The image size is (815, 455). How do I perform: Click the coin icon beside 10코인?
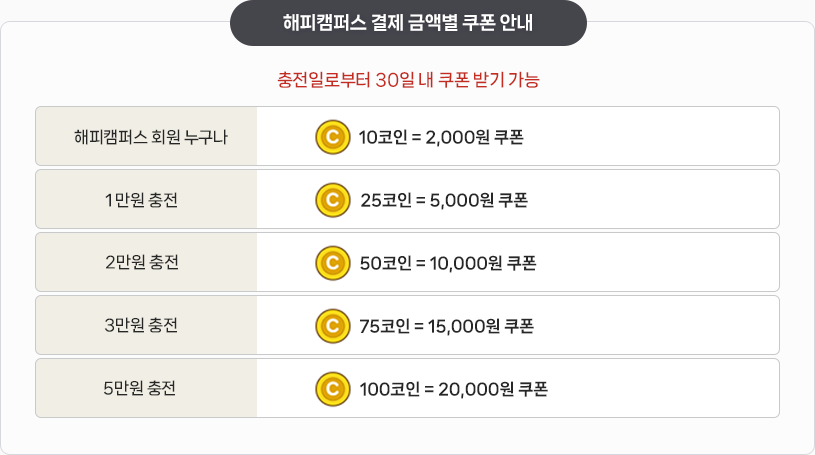333,137
